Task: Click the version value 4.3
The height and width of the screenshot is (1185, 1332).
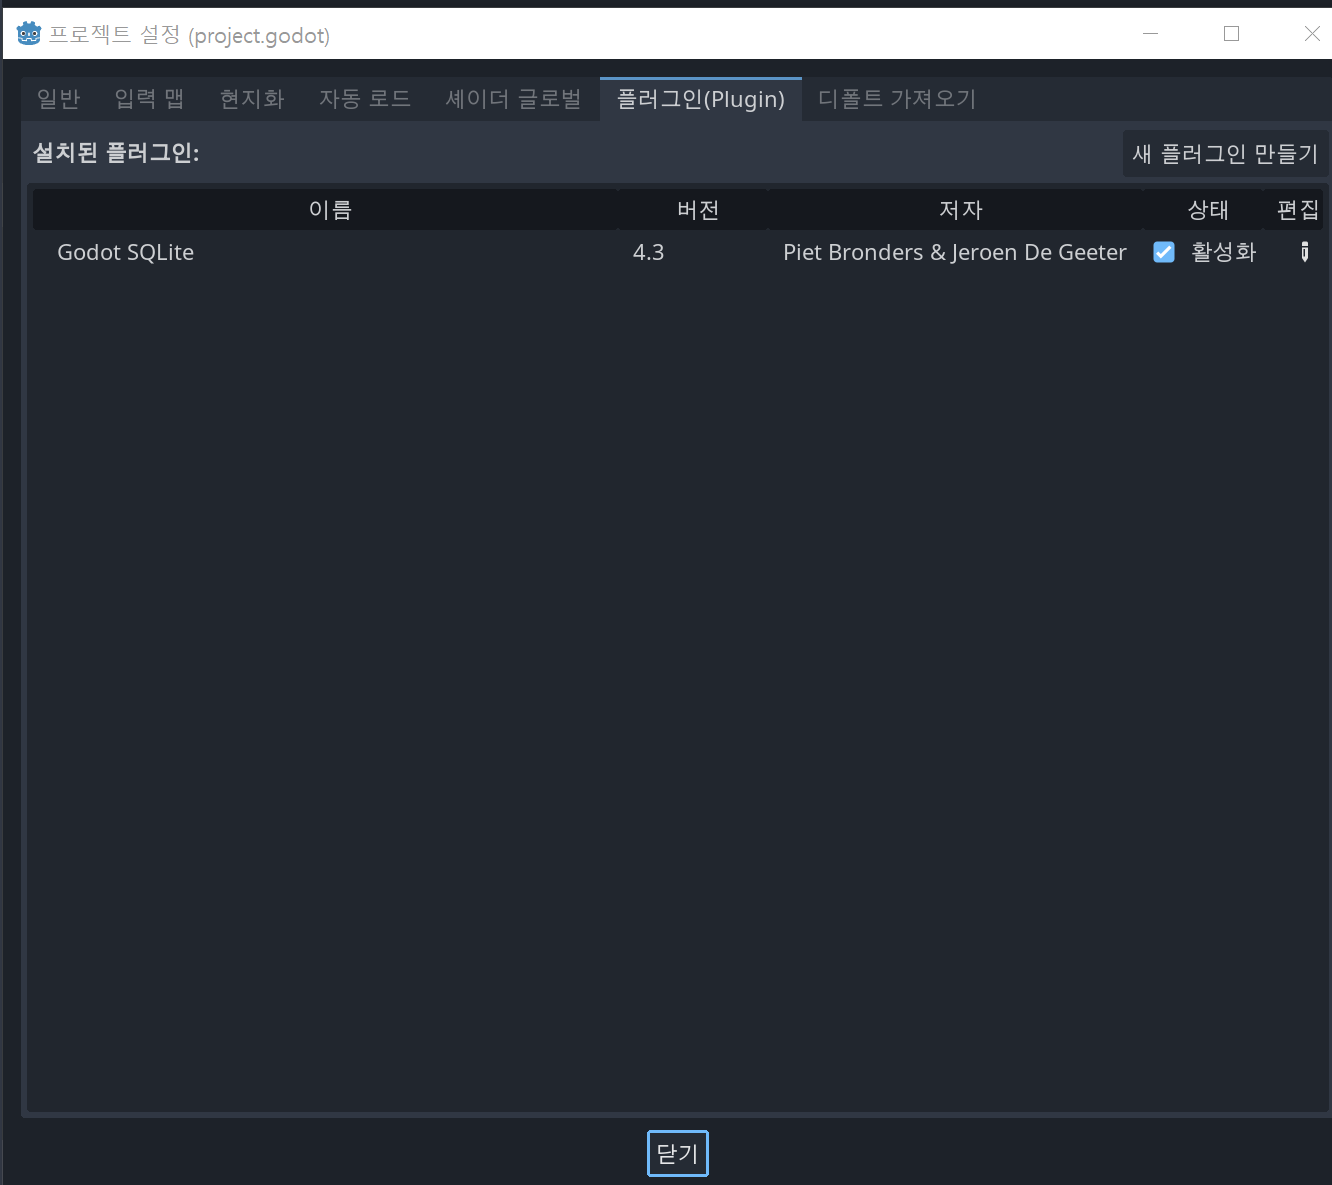Action: (x=648, y=252)
